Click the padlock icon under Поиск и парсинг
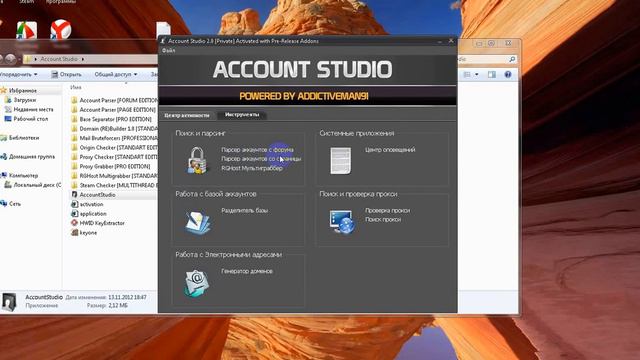Image resolution: width=640 pixels, height=360 pixels. coord(197,160)
